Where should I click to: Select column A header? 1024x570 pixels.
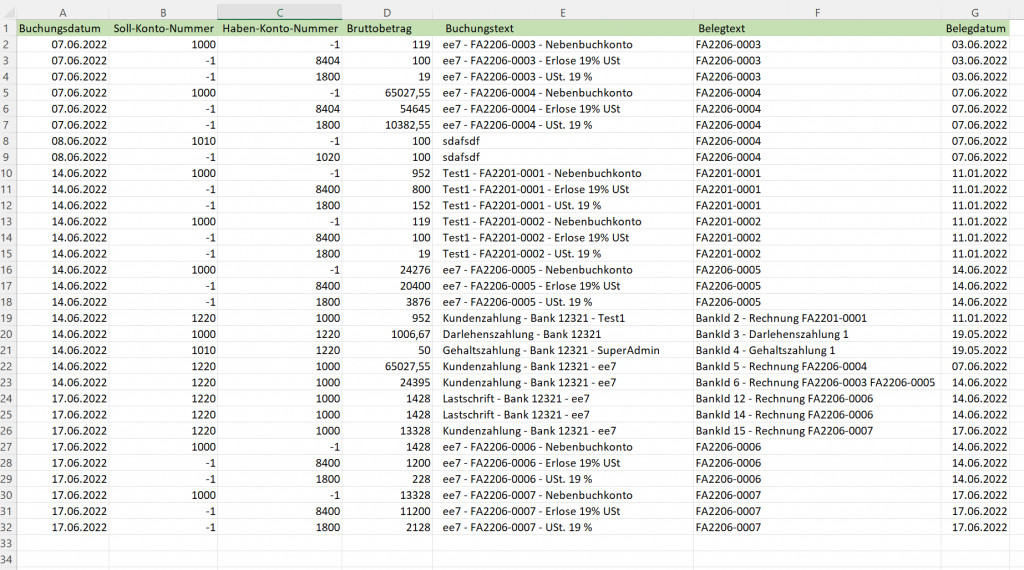(x=62, y=12)
